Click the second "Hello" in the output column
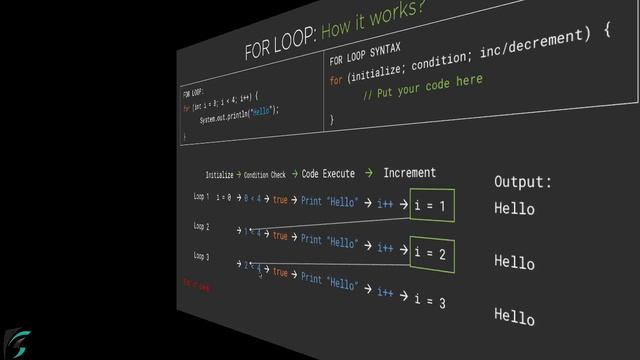This screenshot has height=360, width=640. 514,262
